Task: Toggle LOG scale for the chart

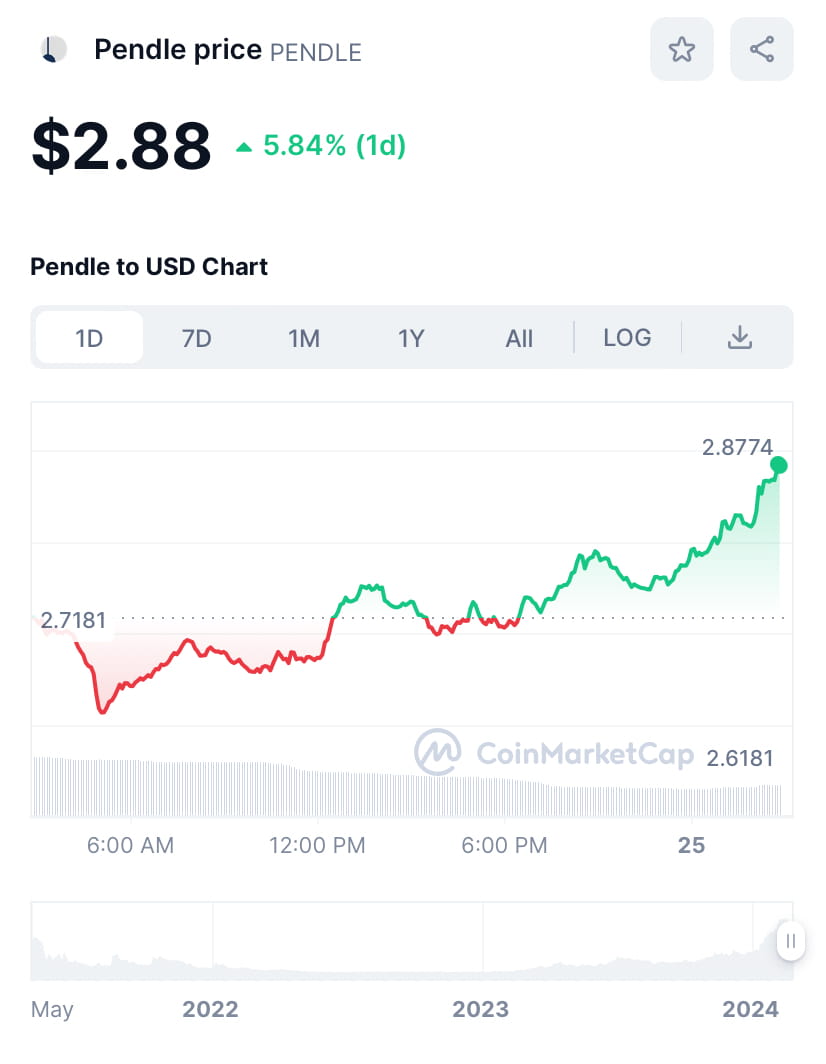Action: pyautogui.click(x=627, y=338)
